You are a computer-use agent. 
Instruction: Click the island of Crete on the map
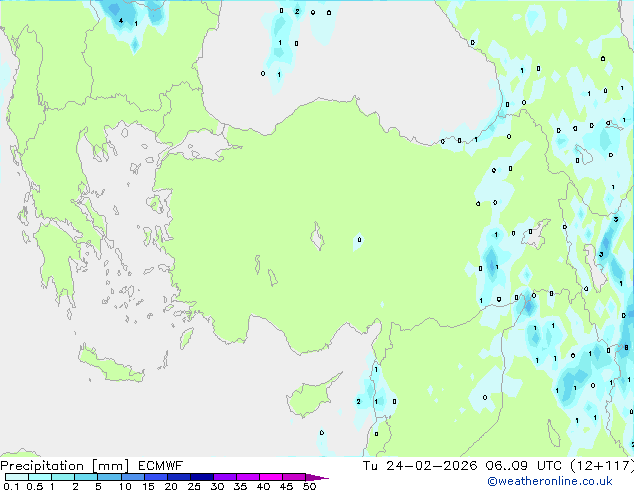click(110, 365)
